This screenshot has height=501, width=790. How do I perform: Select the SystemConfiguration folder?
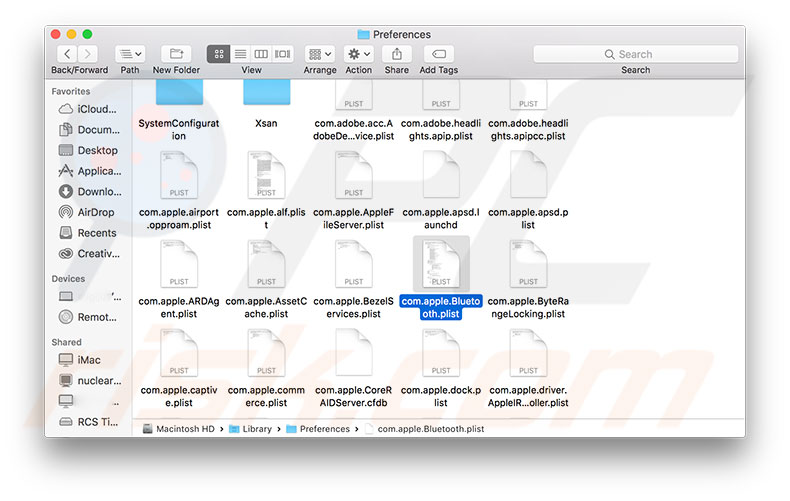179,108
